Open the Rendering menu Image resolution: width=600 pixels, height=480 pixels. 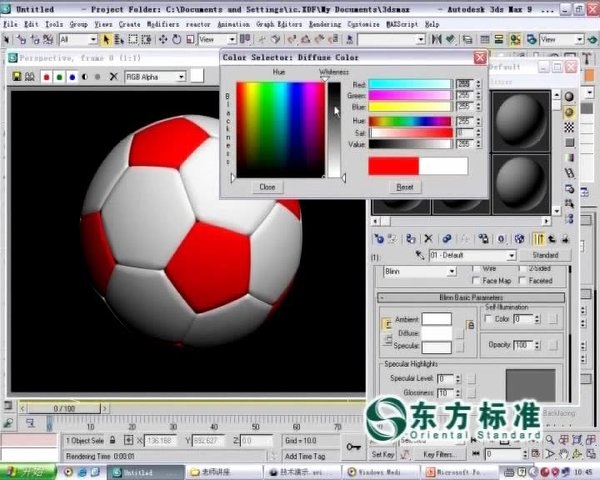(x=323, y=23)
